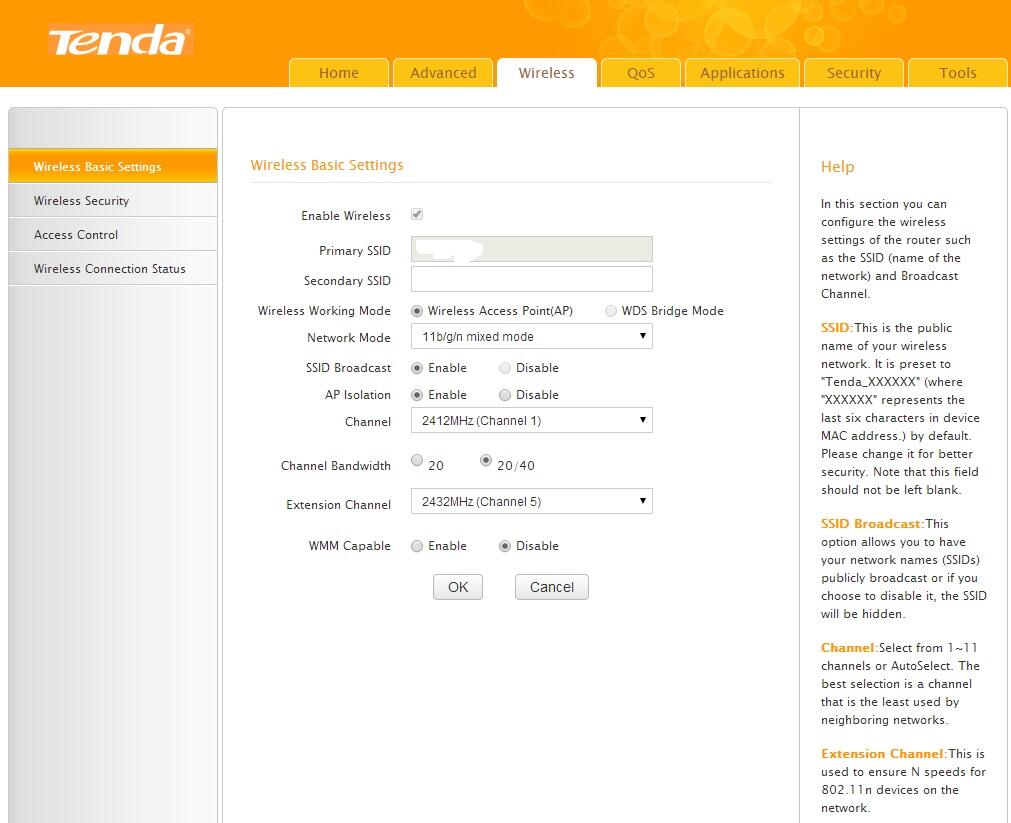Viewport: 1011px width, 823px height.
Task: Open the Extension Channel dropdown
Action: coord(532,501)
